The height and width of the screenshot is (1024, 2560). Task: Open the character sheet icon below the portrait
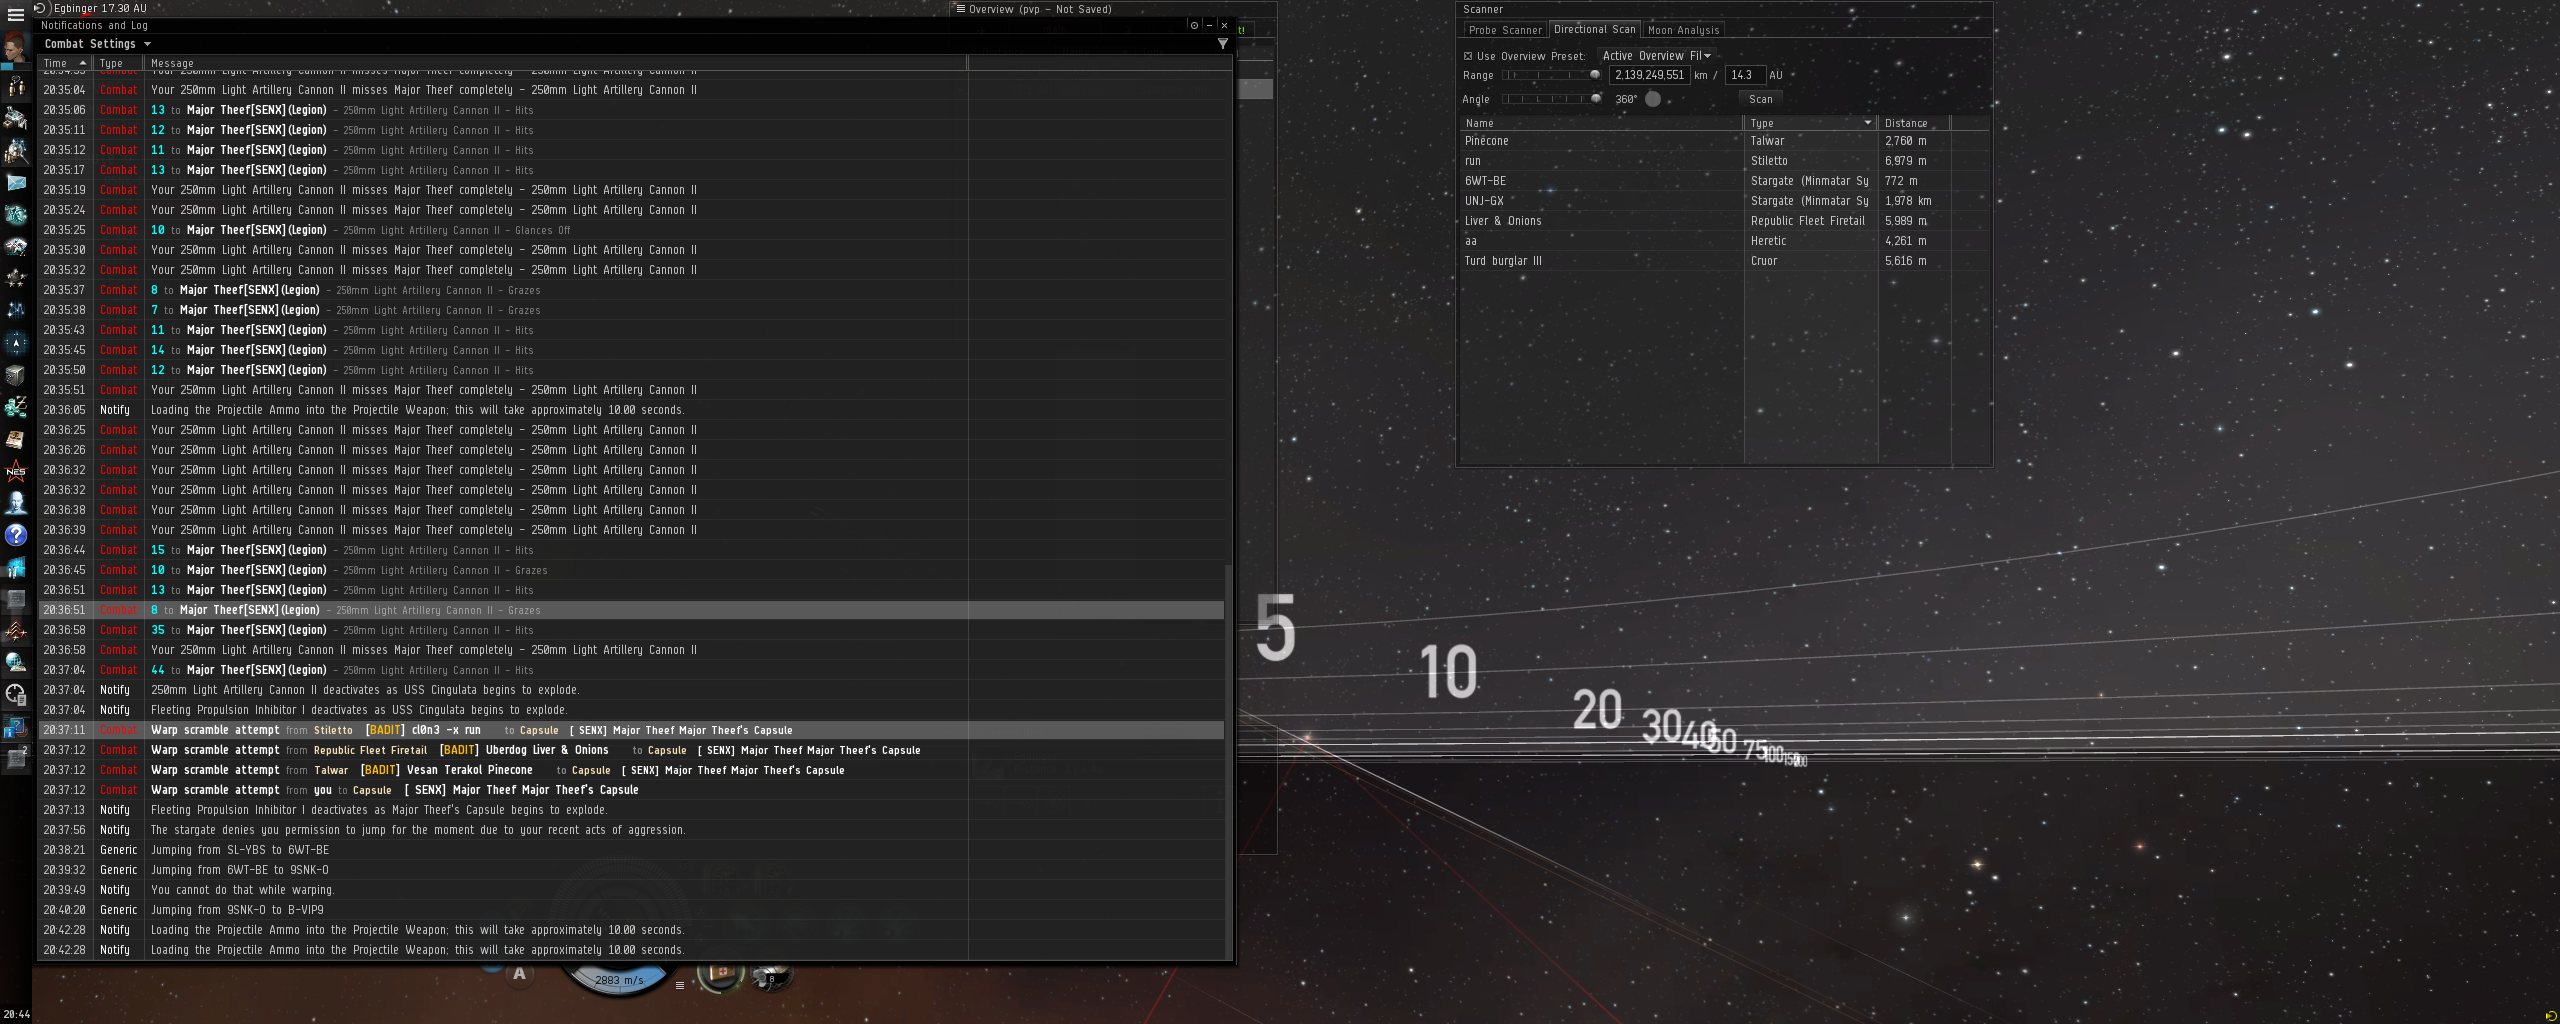click(x=16, y=87)
